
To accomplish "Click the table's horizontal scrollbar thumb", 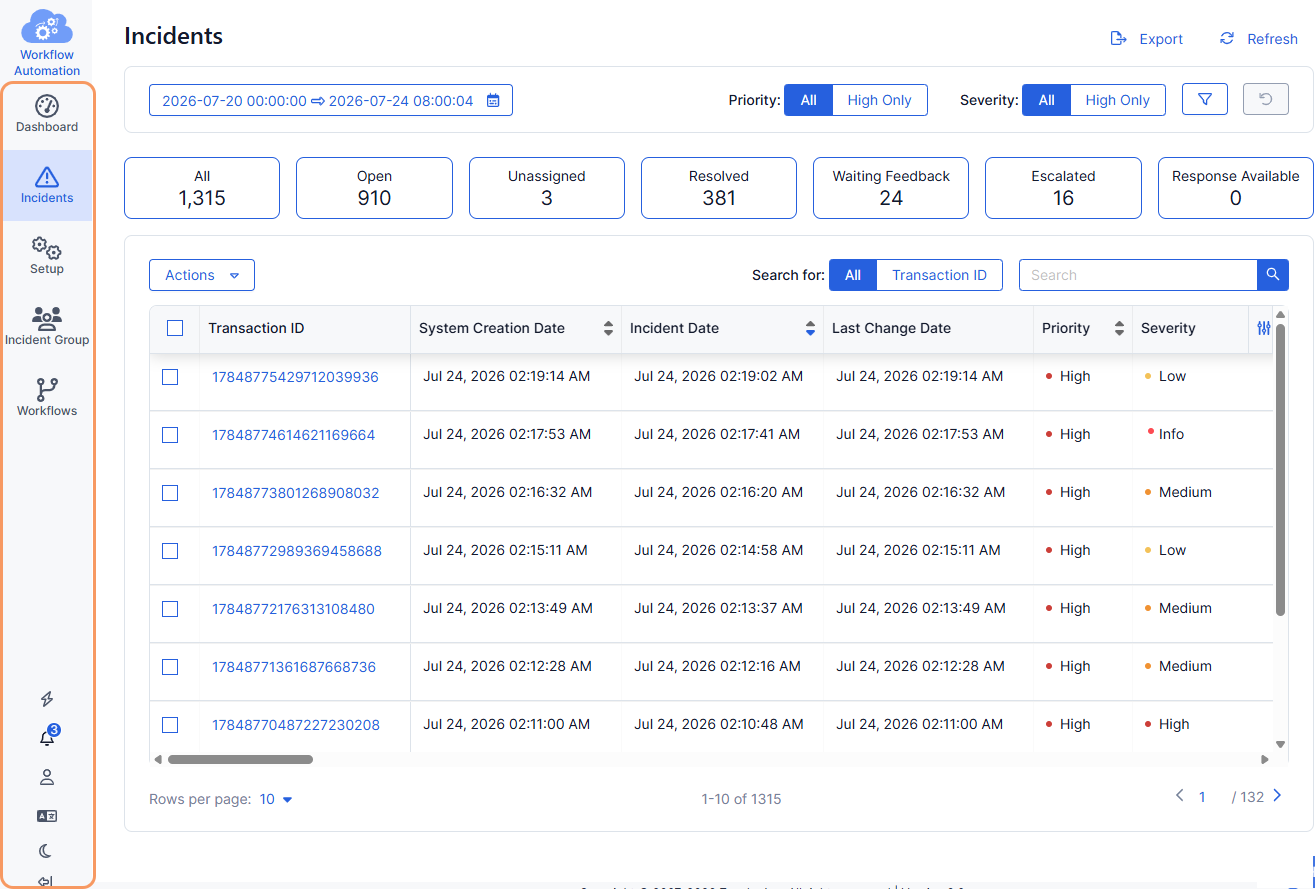I will pos(240,759).
